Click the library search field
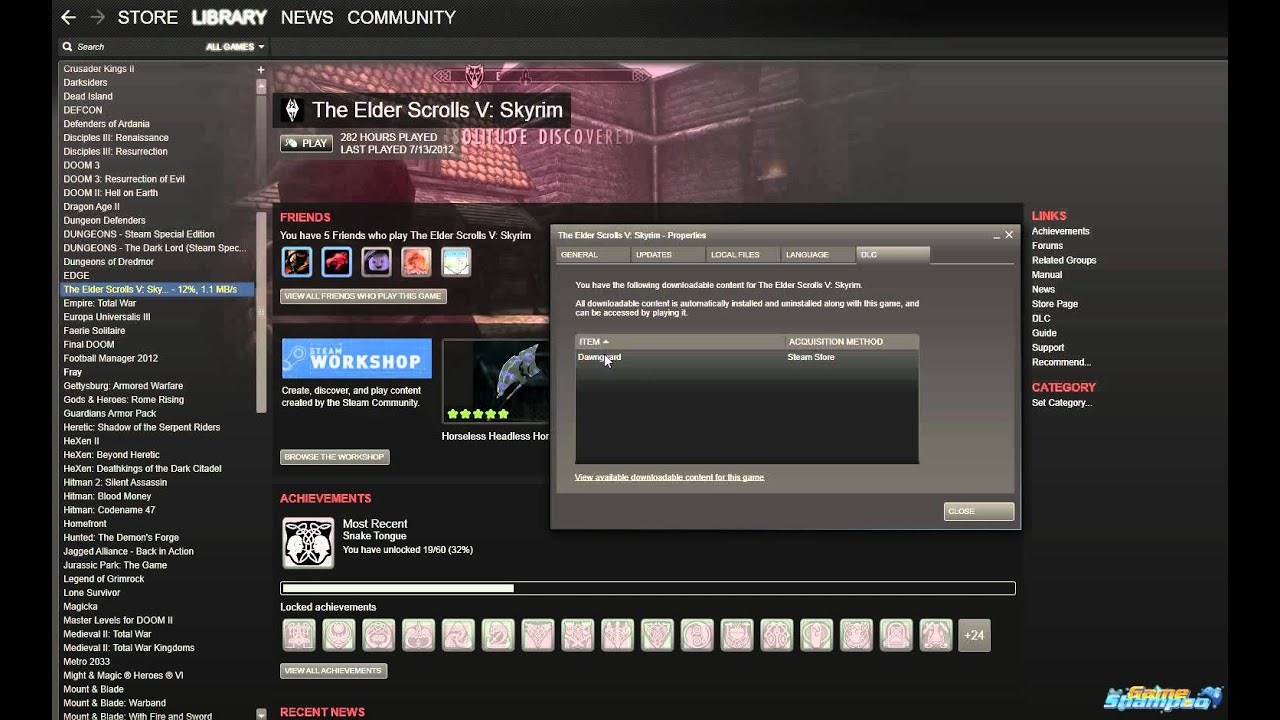Image resolution: width=1280 pixels, height=720 pixels. (130, 47)
